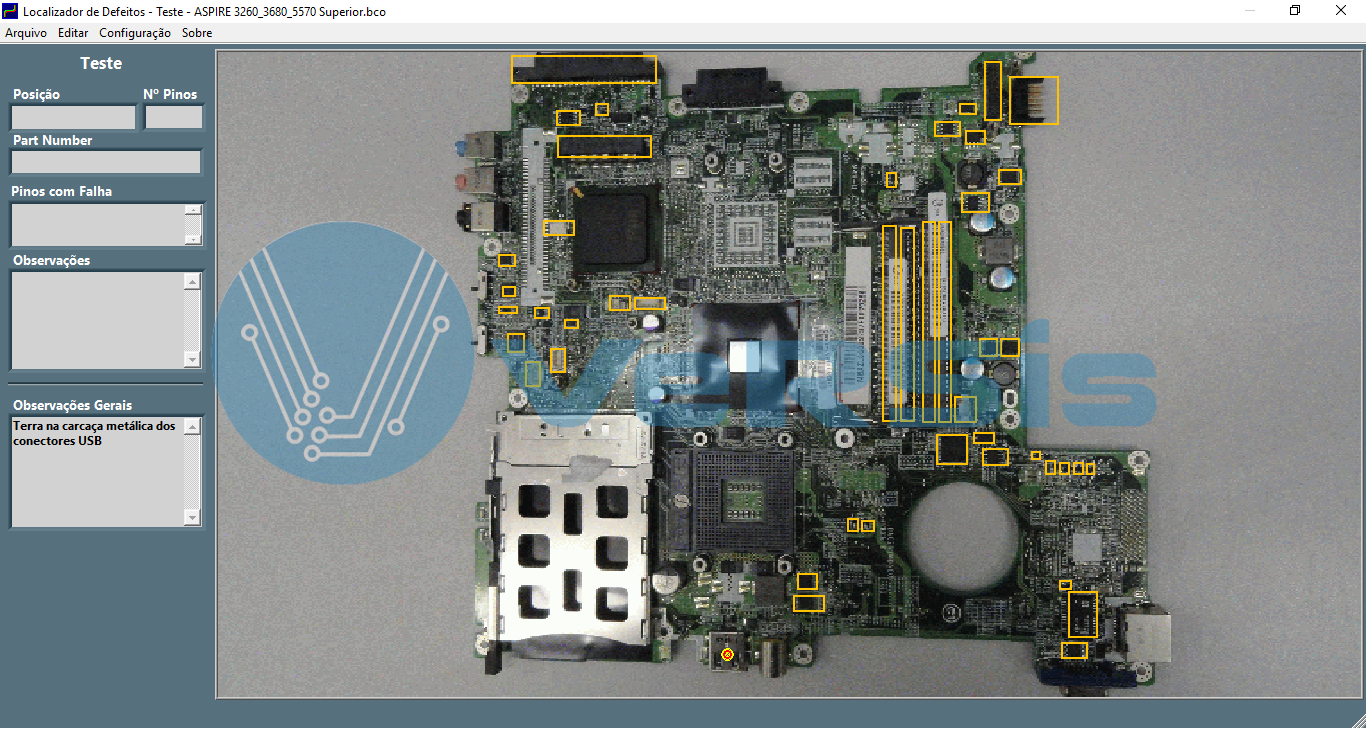1366x732 pixels.
Task: Select the marker on the top-right gold-pin connector
Action: tap(1034, 100)
